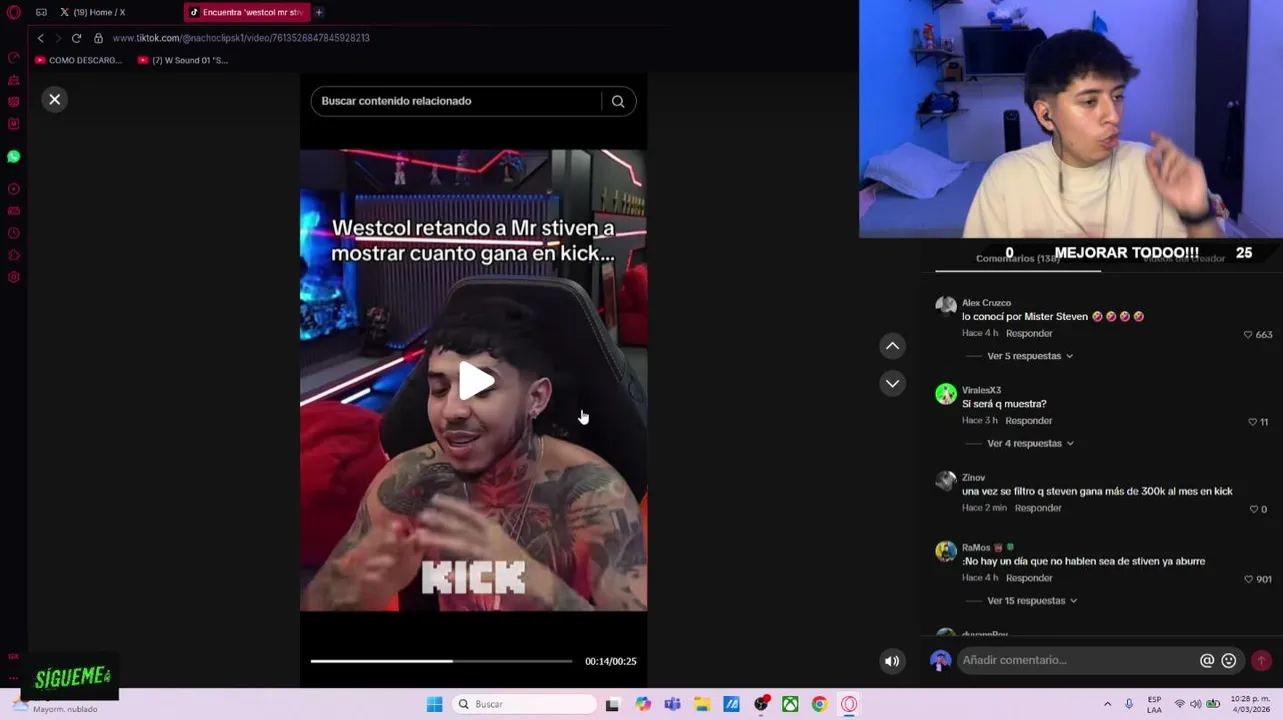The image size is (1283, 720).
Task: Open Alex Cruzco's profile name
Action: (986, 303)
